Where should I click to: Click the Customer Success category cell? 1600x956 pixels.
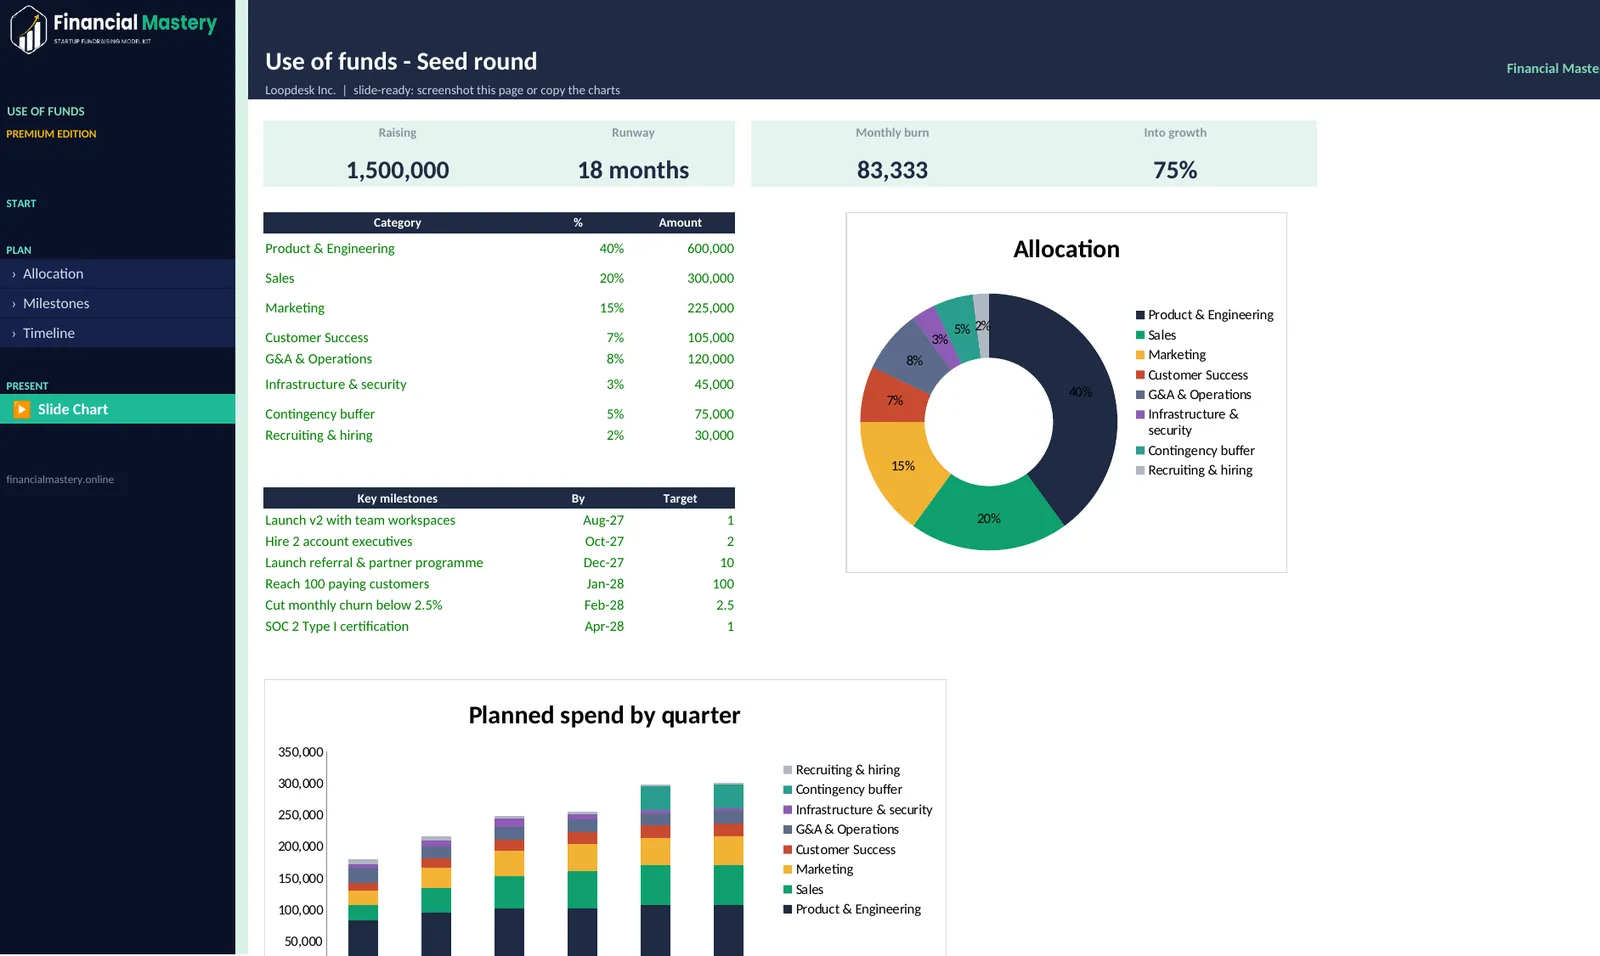click(x=317, y=338)
